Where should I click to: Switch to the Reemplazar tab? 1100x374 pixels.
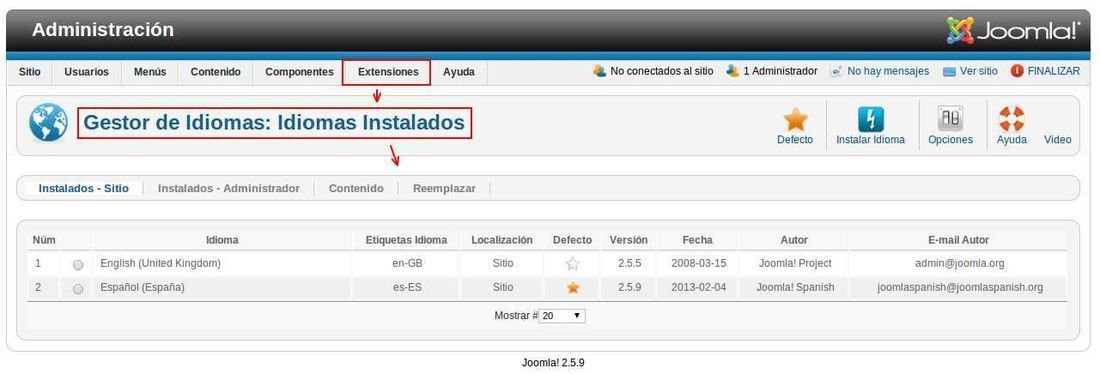pyautogui.click(x=444, y=188)
